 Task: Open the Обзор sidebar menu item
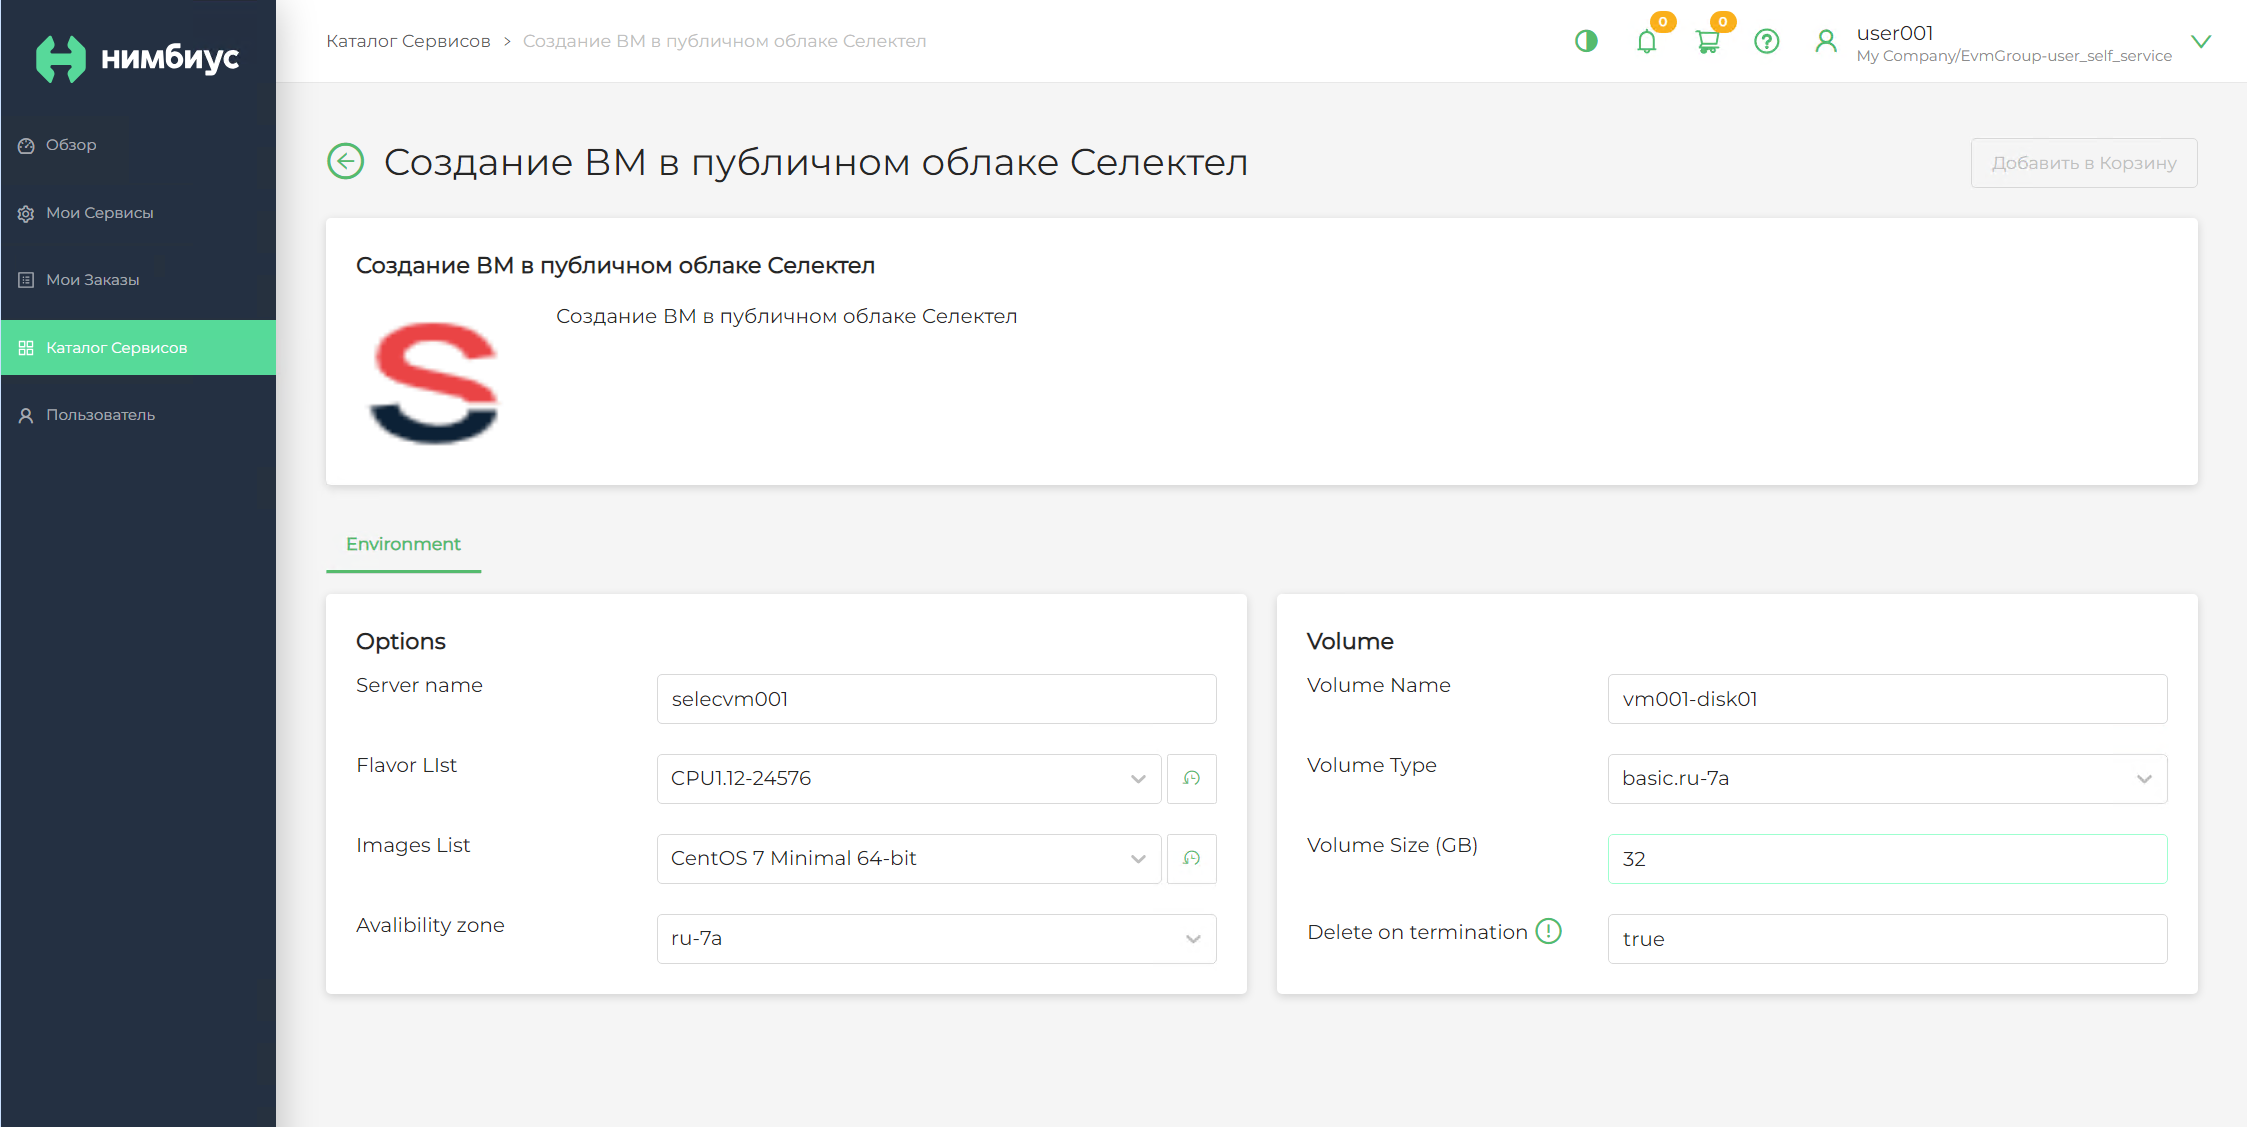point(138,145)
